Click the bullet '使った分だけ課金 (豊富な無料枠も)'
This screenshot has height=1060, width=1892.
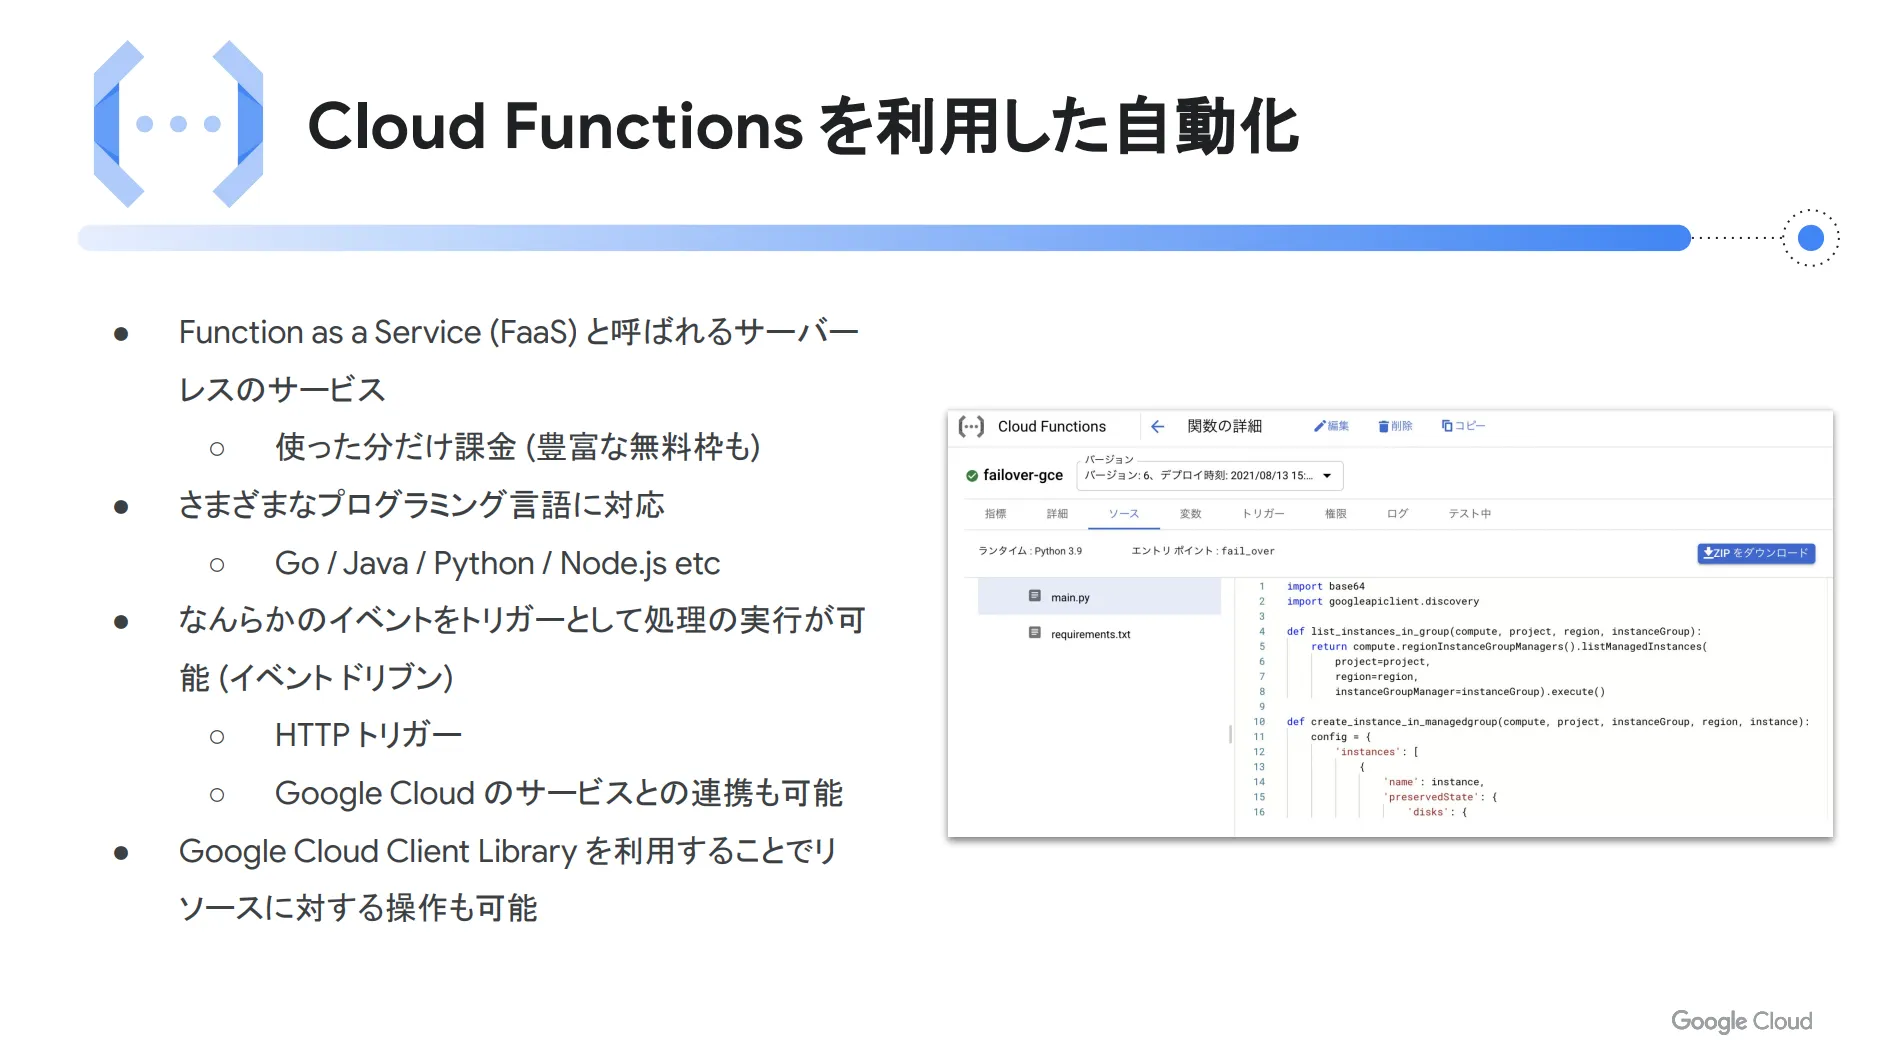click(x=518, y=447)
